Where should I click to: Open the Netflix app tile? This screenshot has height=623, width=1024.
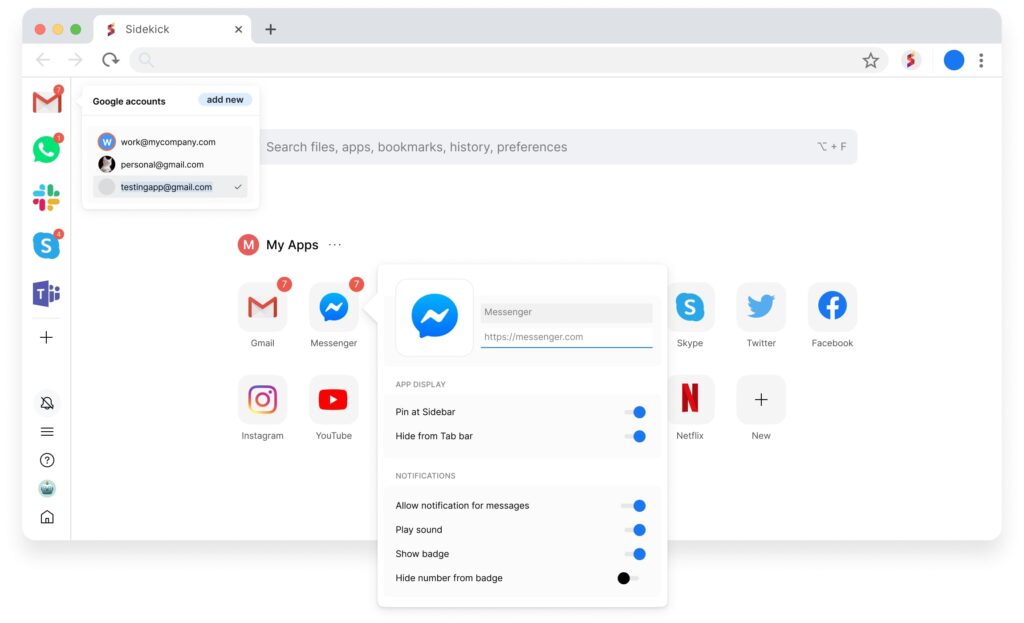tap(690, 400)
